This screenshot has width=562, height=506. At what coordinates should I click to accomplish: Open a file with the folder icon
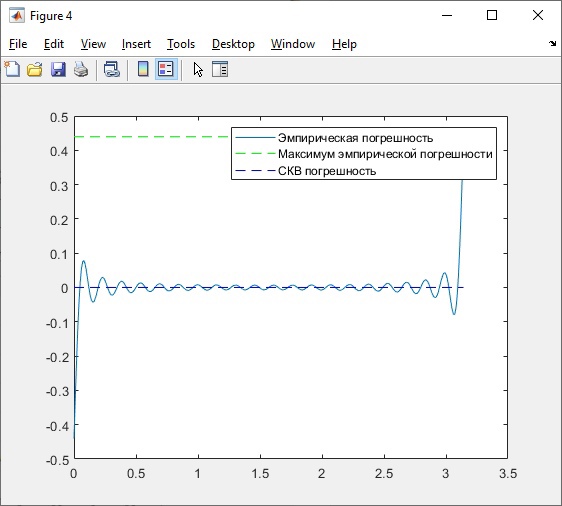(x=35, y=69)
